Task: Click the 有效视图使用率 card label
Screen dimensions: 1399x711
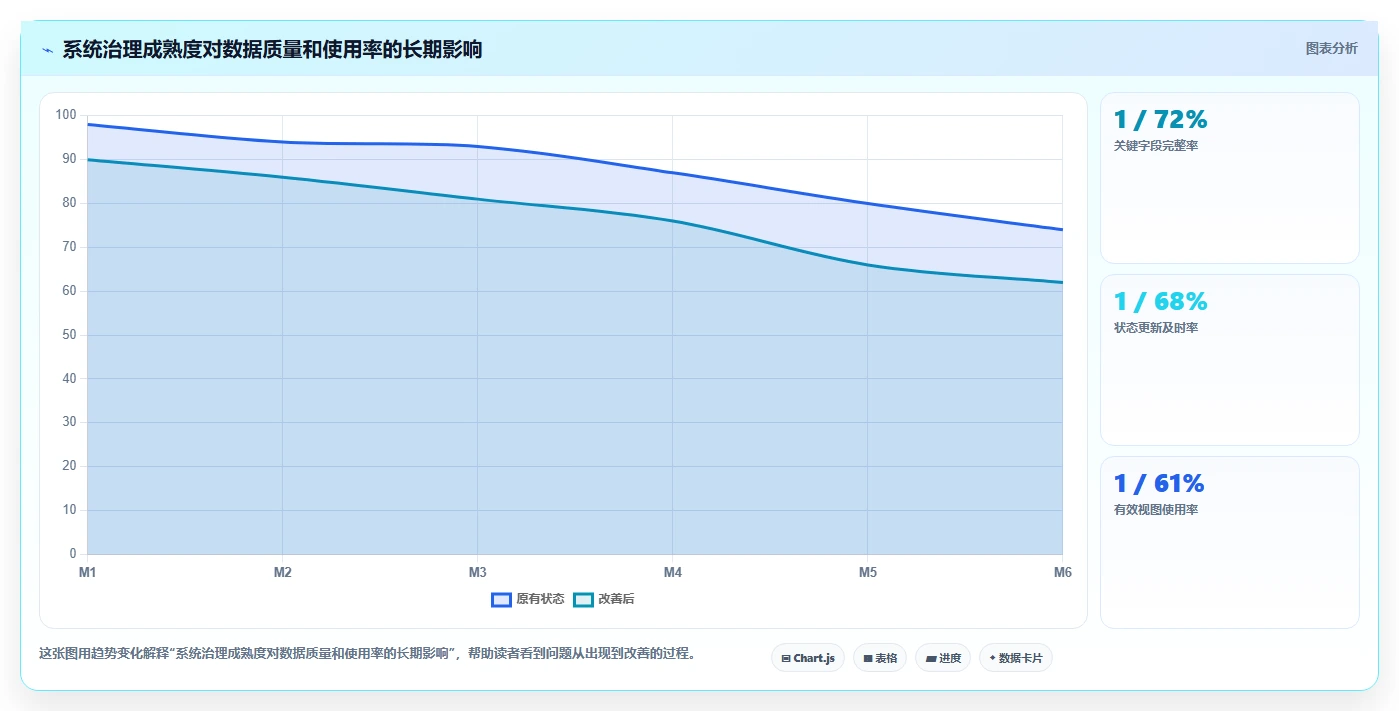Action: pos(1156,510)
